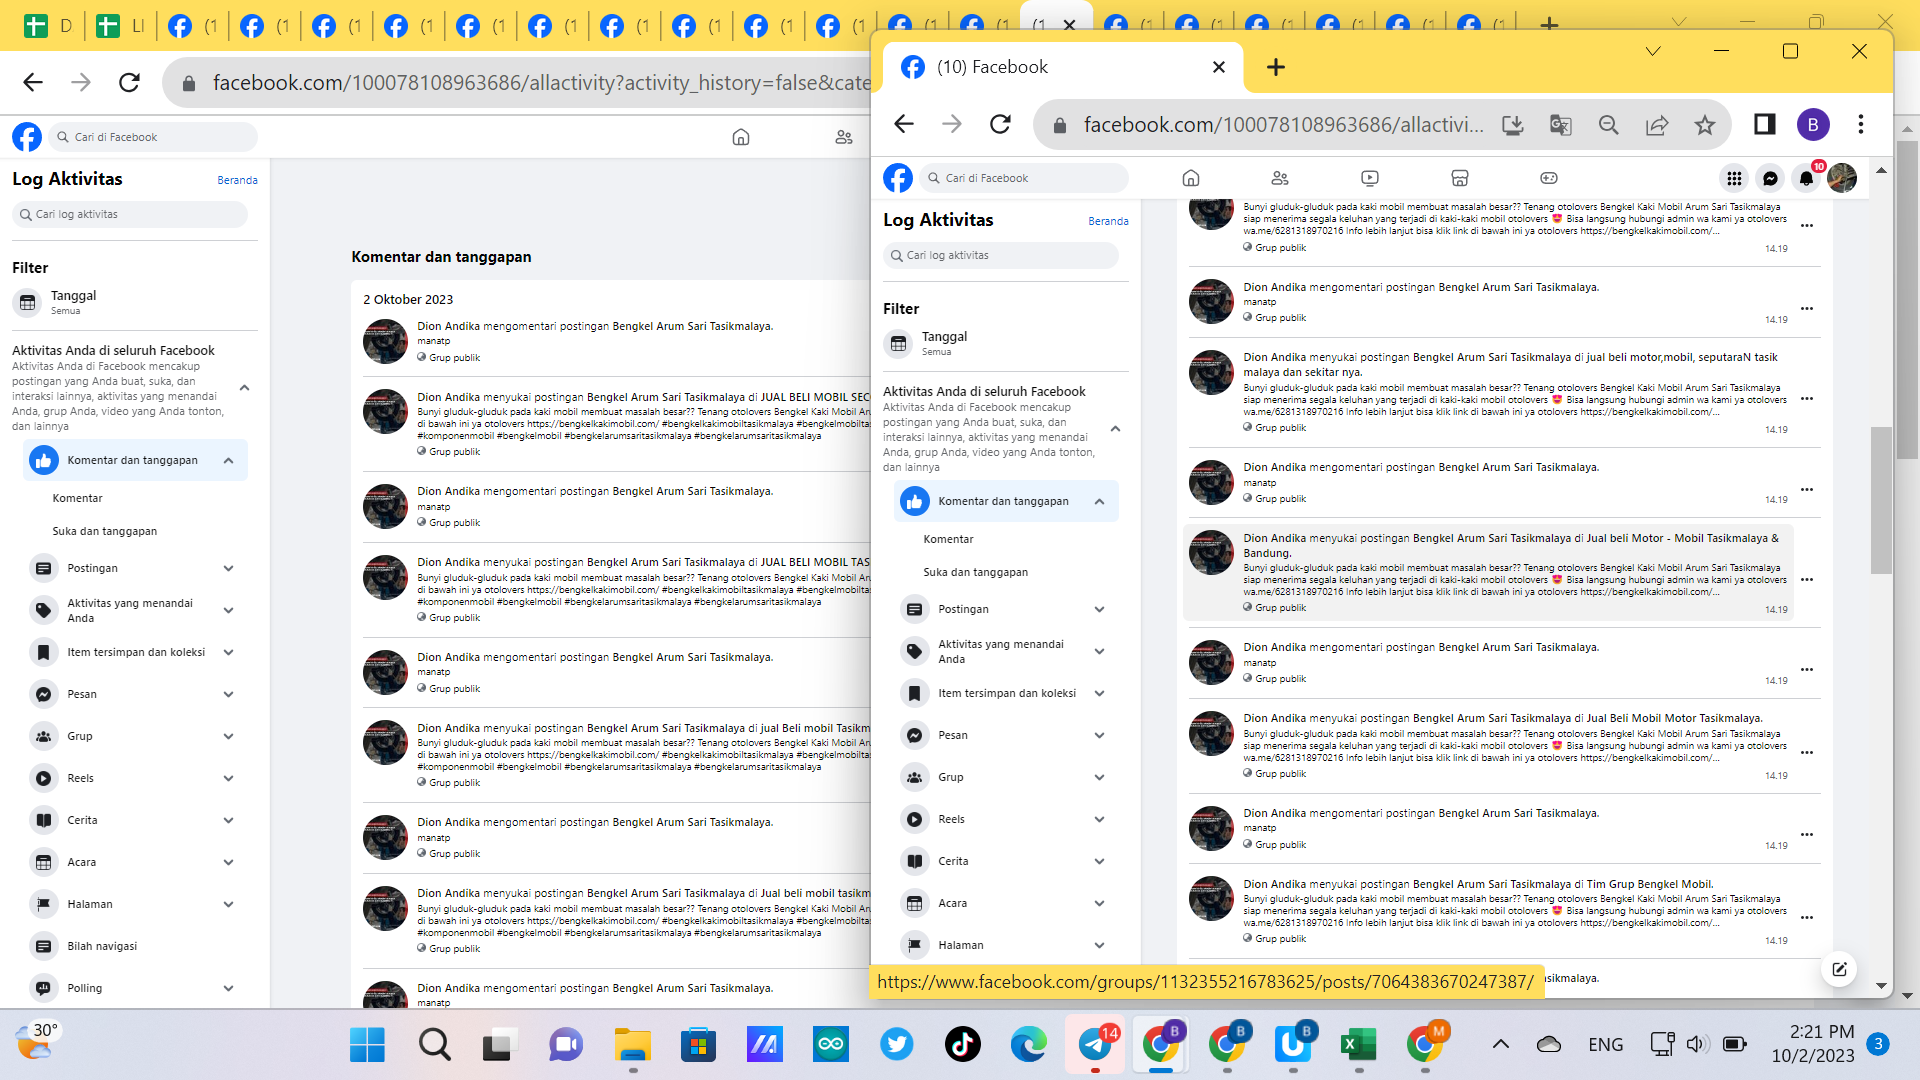The height and width of the screenshot is (1080, 1920).
Task: Open the translate page icon
Action: pyautogui.click(x=1560, y=124)
